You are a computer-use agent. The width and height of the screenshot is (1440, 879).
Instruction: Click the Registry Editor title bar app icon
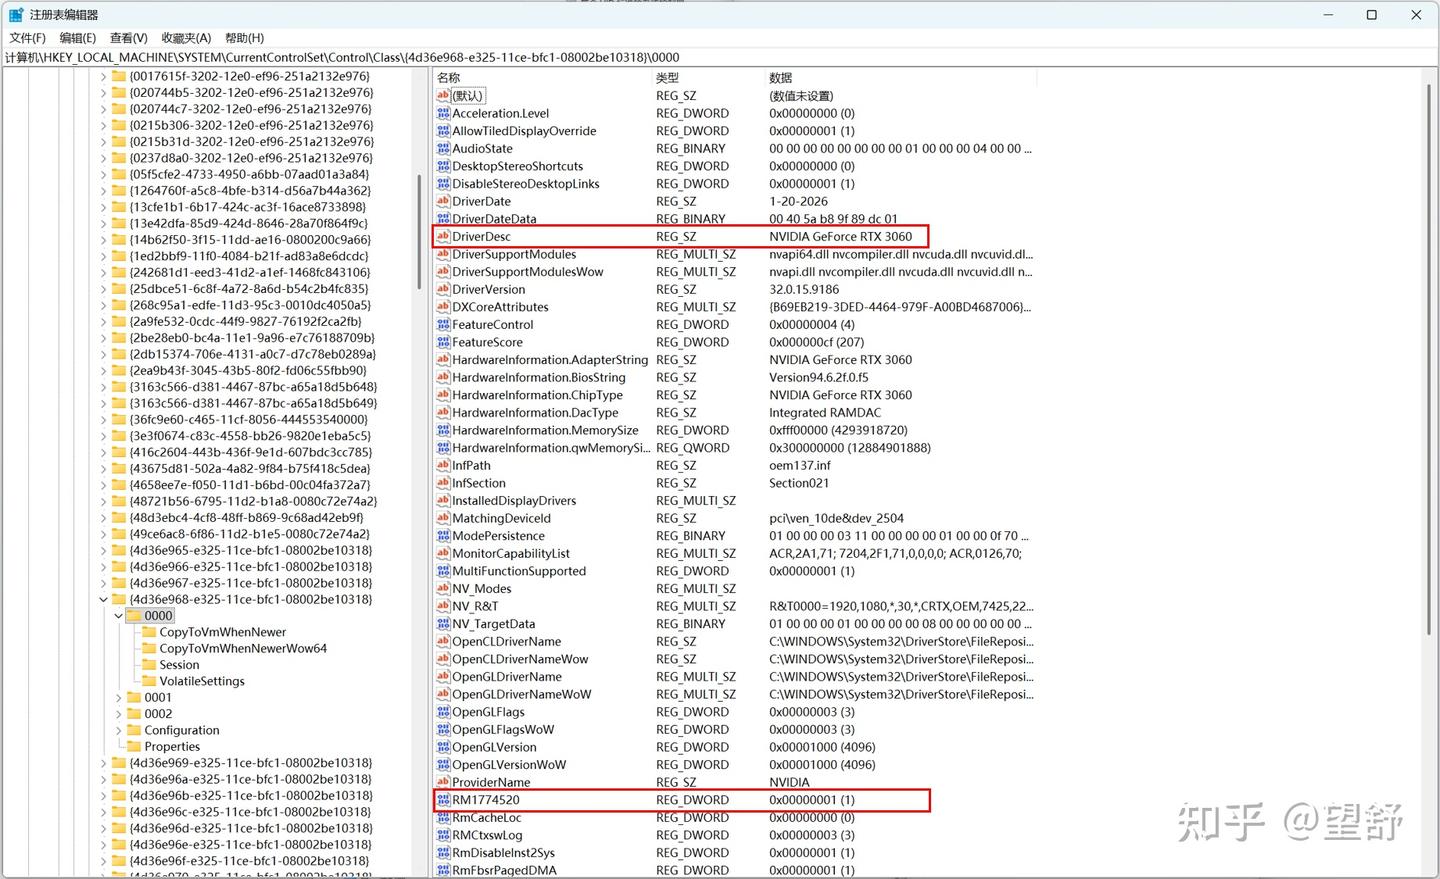tap(16, 15)
